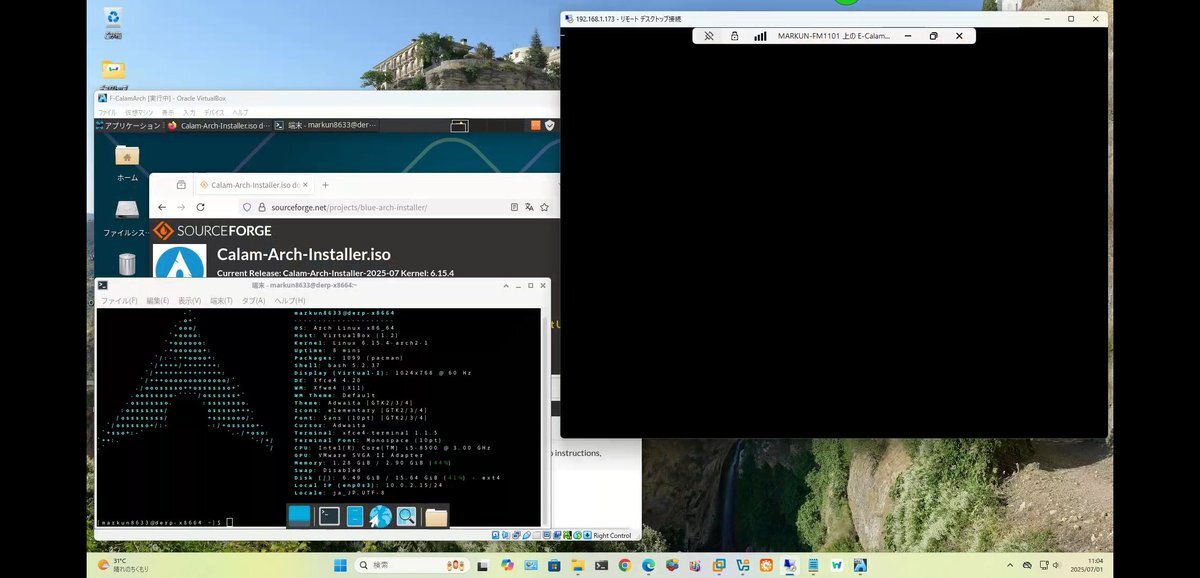The width and height of the screenshot is (1200, 578).
Task: Toggle Firefox reader view icon
Action: click(x=515, y=207)
